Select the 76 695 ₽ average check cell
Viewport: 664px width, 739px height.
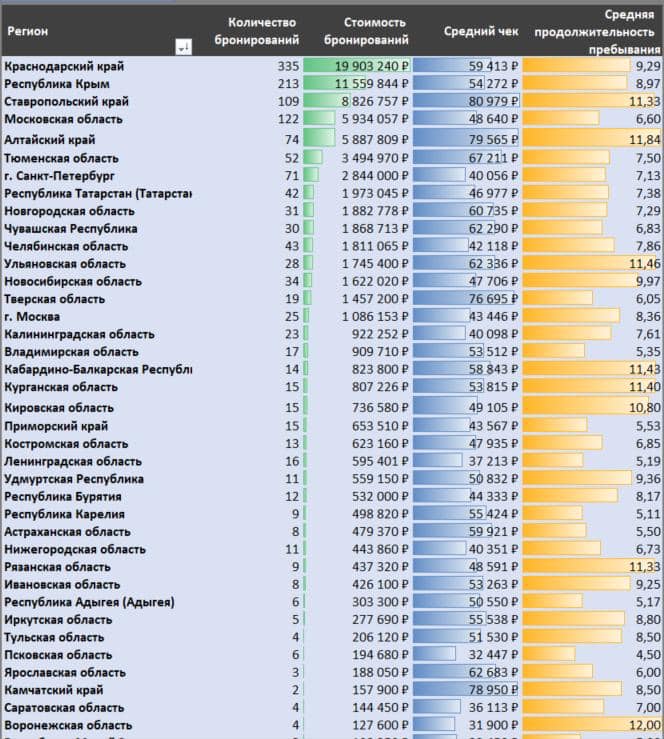click(x=466, y=299)
